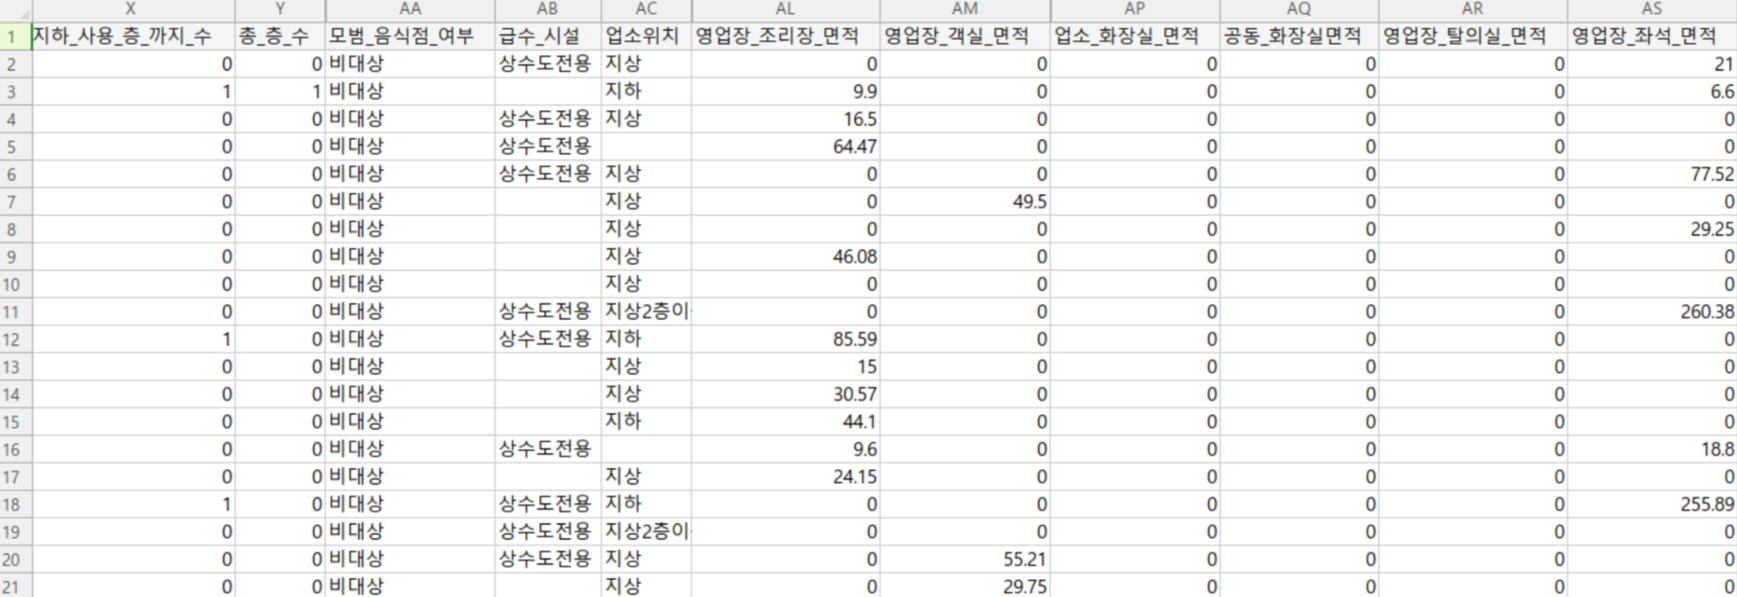Image resolution: width=1737 pixels, height=597 pixels.
Task: Click '지상2층이' cell in row 11
Action: (646, 311)
